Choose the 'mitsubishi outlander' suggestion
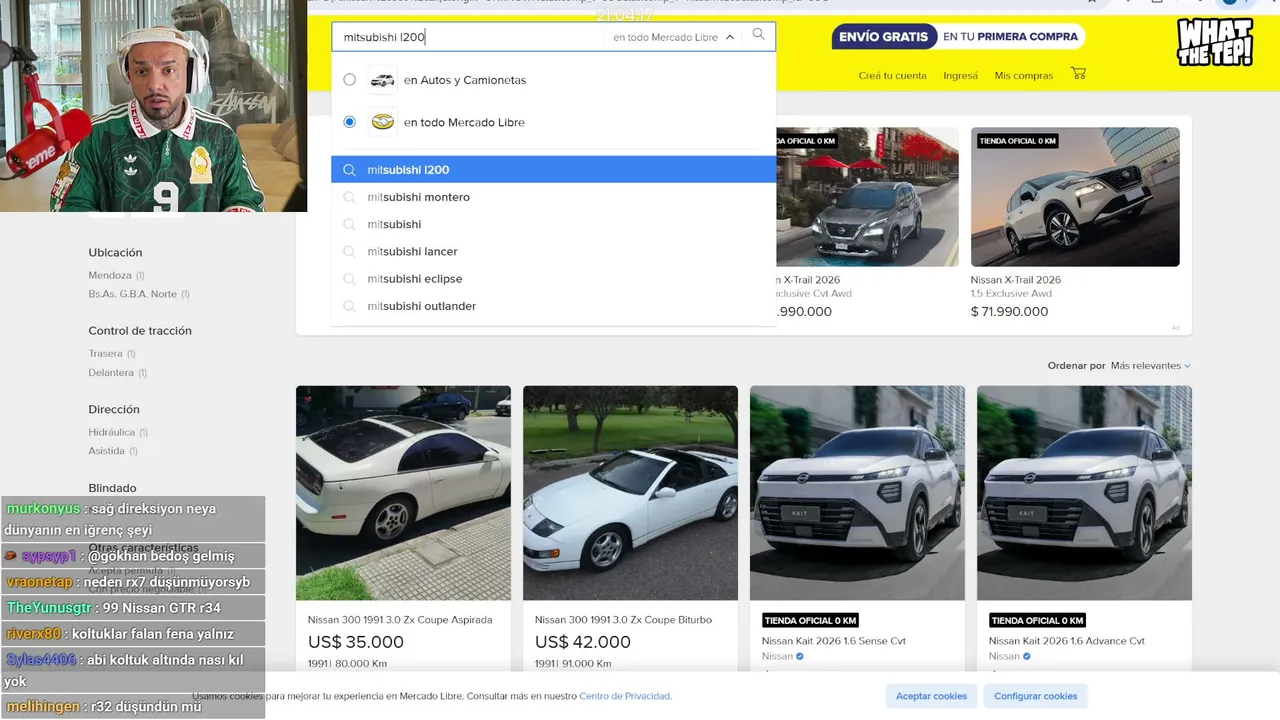This screenshot has height=720, width=1280. coord(553,306)
